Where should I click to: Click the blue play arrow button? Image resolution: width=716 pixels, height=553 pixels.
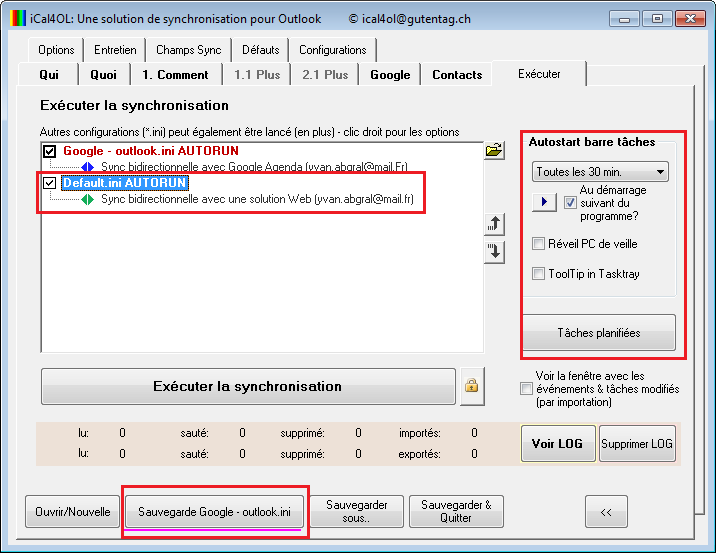point(543,203)
